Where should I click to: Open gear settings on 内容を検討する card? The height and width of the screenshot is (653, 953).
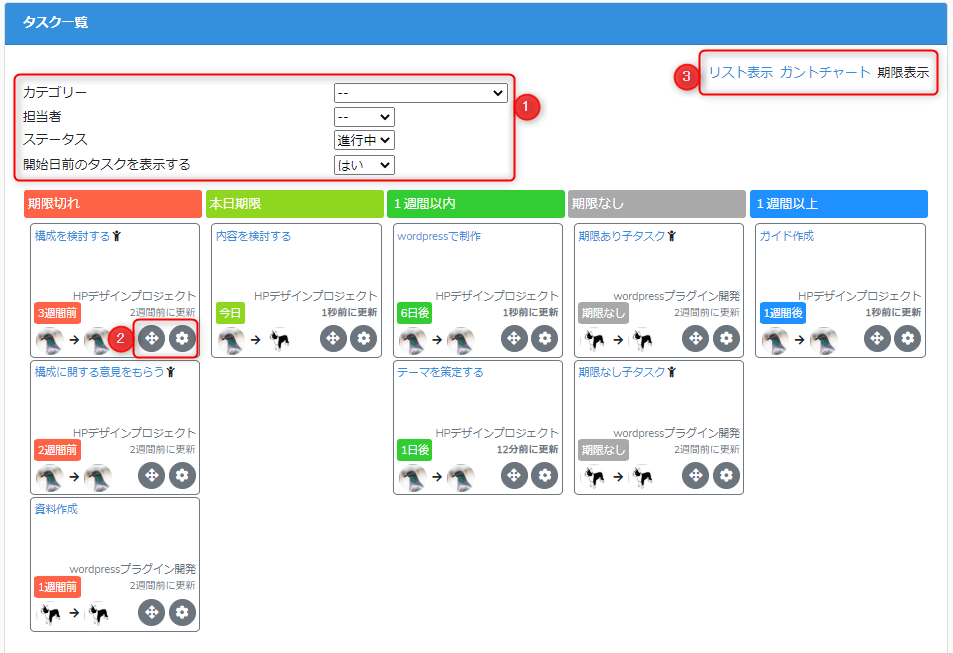coord(363,338)
